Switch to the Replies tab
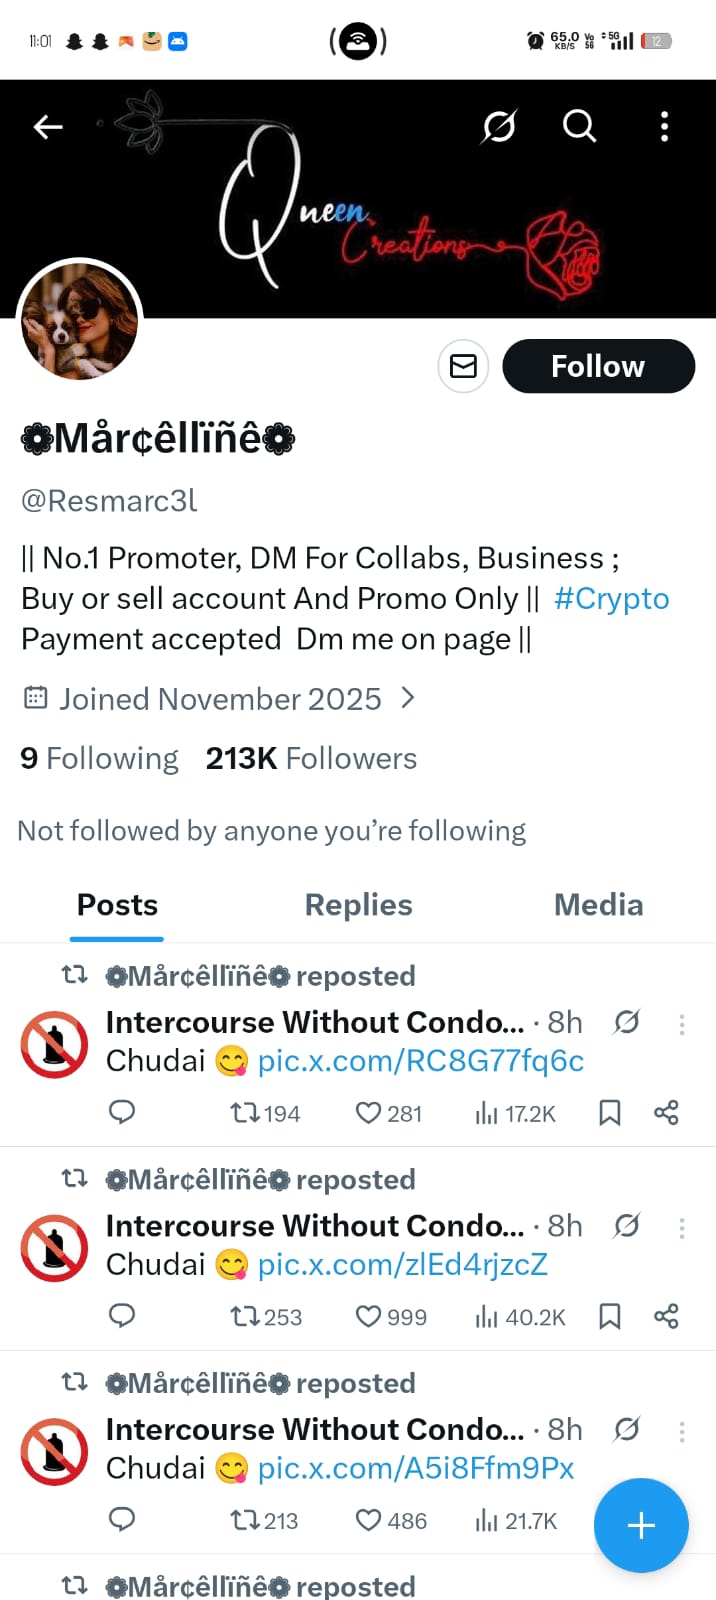 click(x=358, y=905)
